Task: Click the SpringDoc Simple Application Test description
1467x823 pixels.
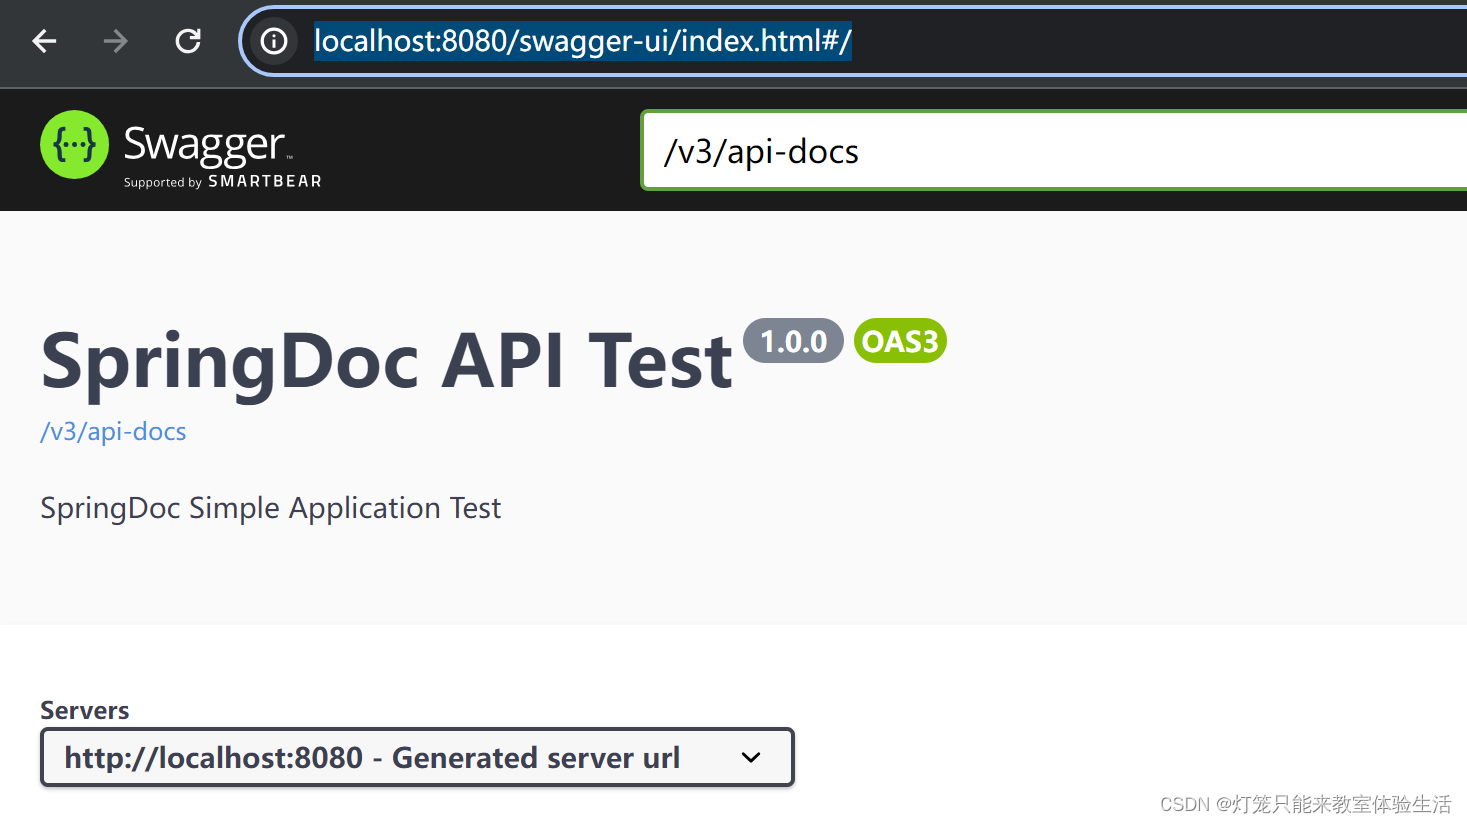Action: pos(270,508)
